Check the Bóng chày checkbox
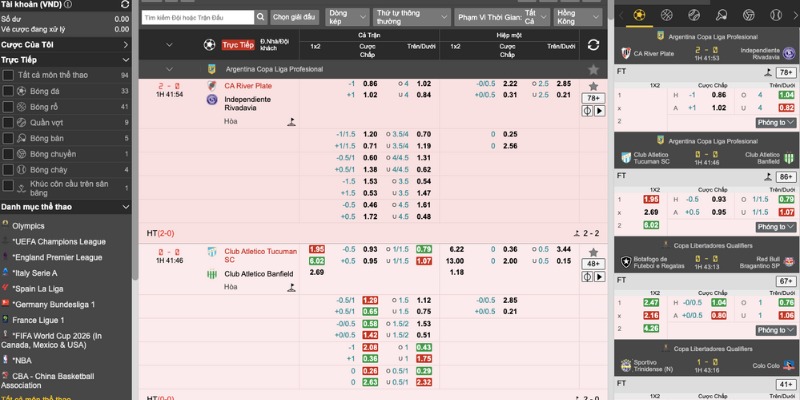The height and width of the screenshot is (400, 800). point(8,170)
